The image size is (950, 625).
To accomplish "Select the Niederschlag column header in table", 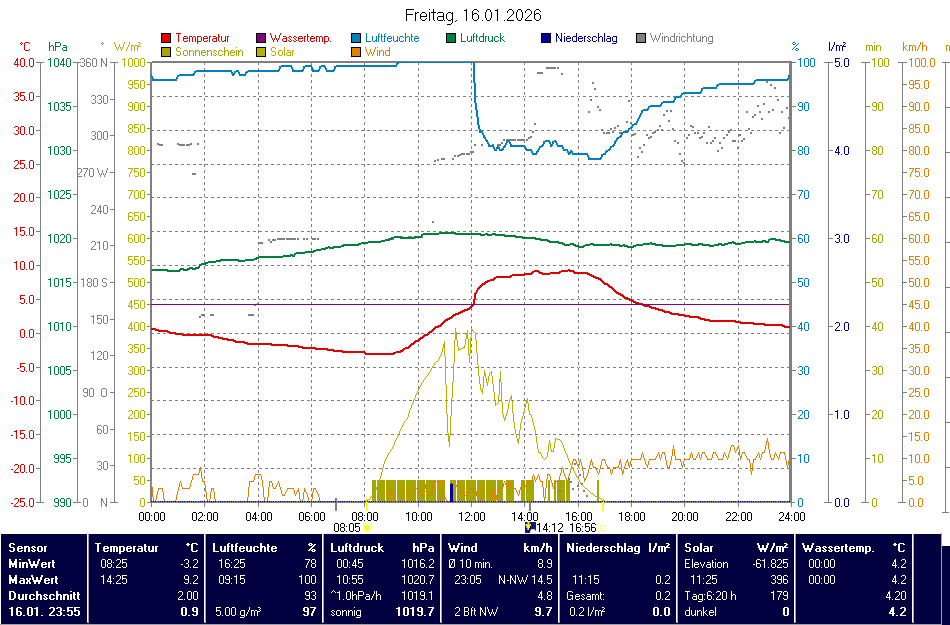I will pyautogui.click(x=602, y=548).
